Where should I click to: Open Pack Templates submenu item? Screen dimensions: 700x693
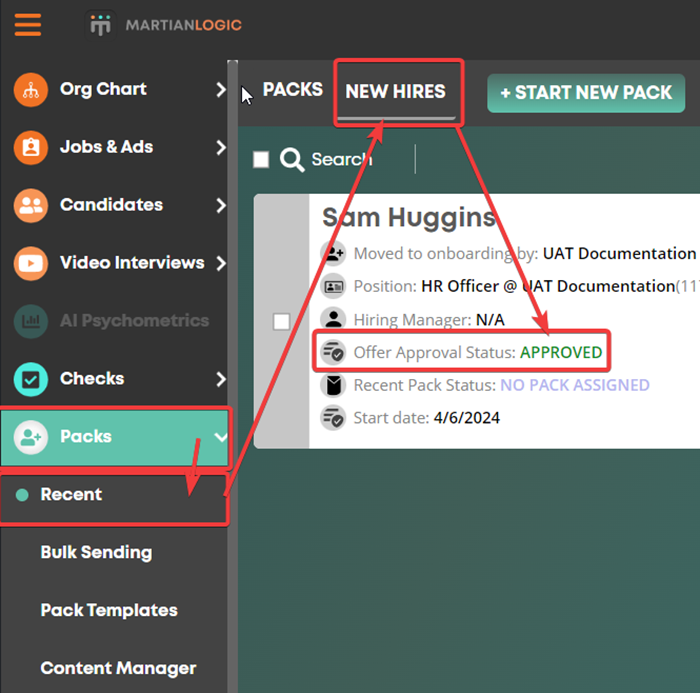pos(109,610)
